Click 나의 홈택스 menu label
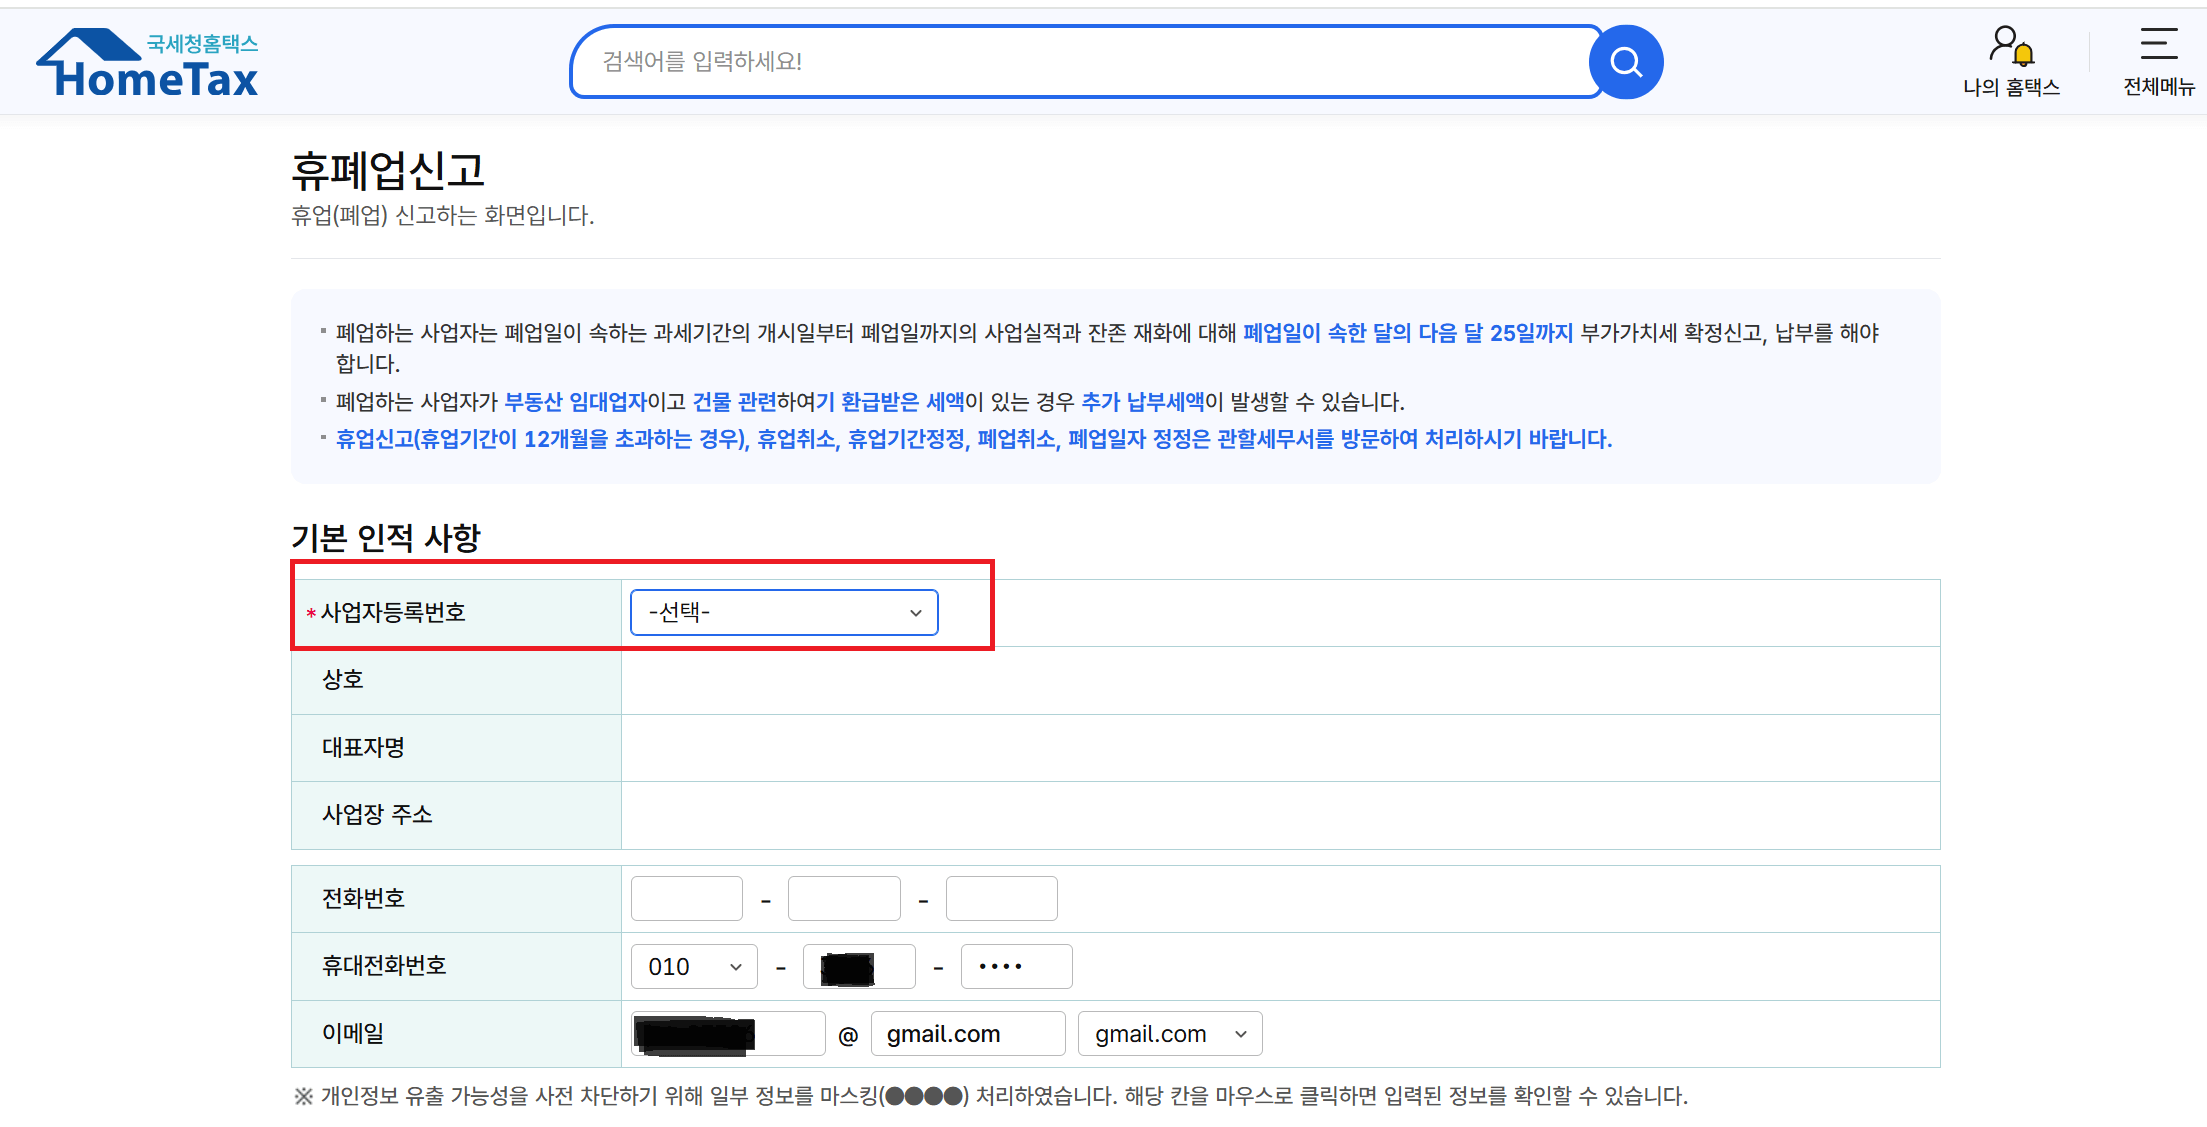The width and height of the screenshot is (2207, 1127). coord(2011,88)
